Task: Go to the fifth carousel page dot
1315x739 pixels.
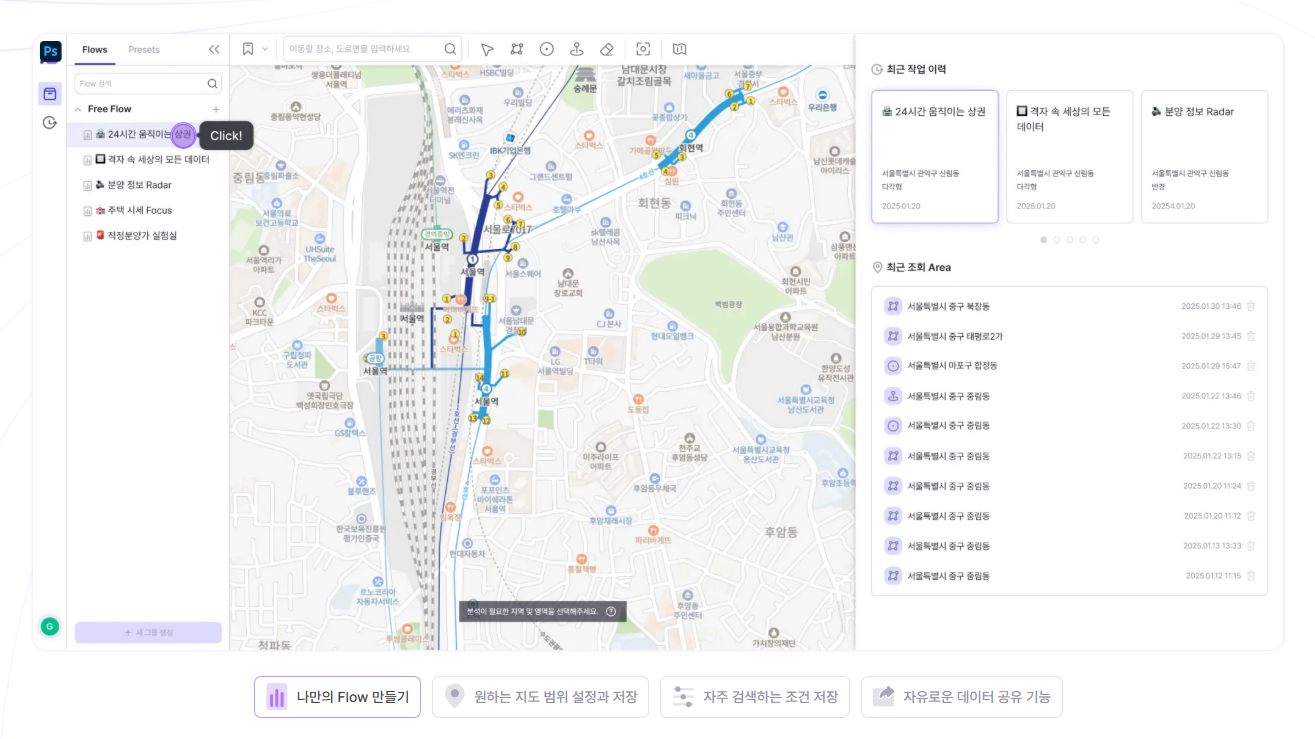Action: click(1096, 240)
